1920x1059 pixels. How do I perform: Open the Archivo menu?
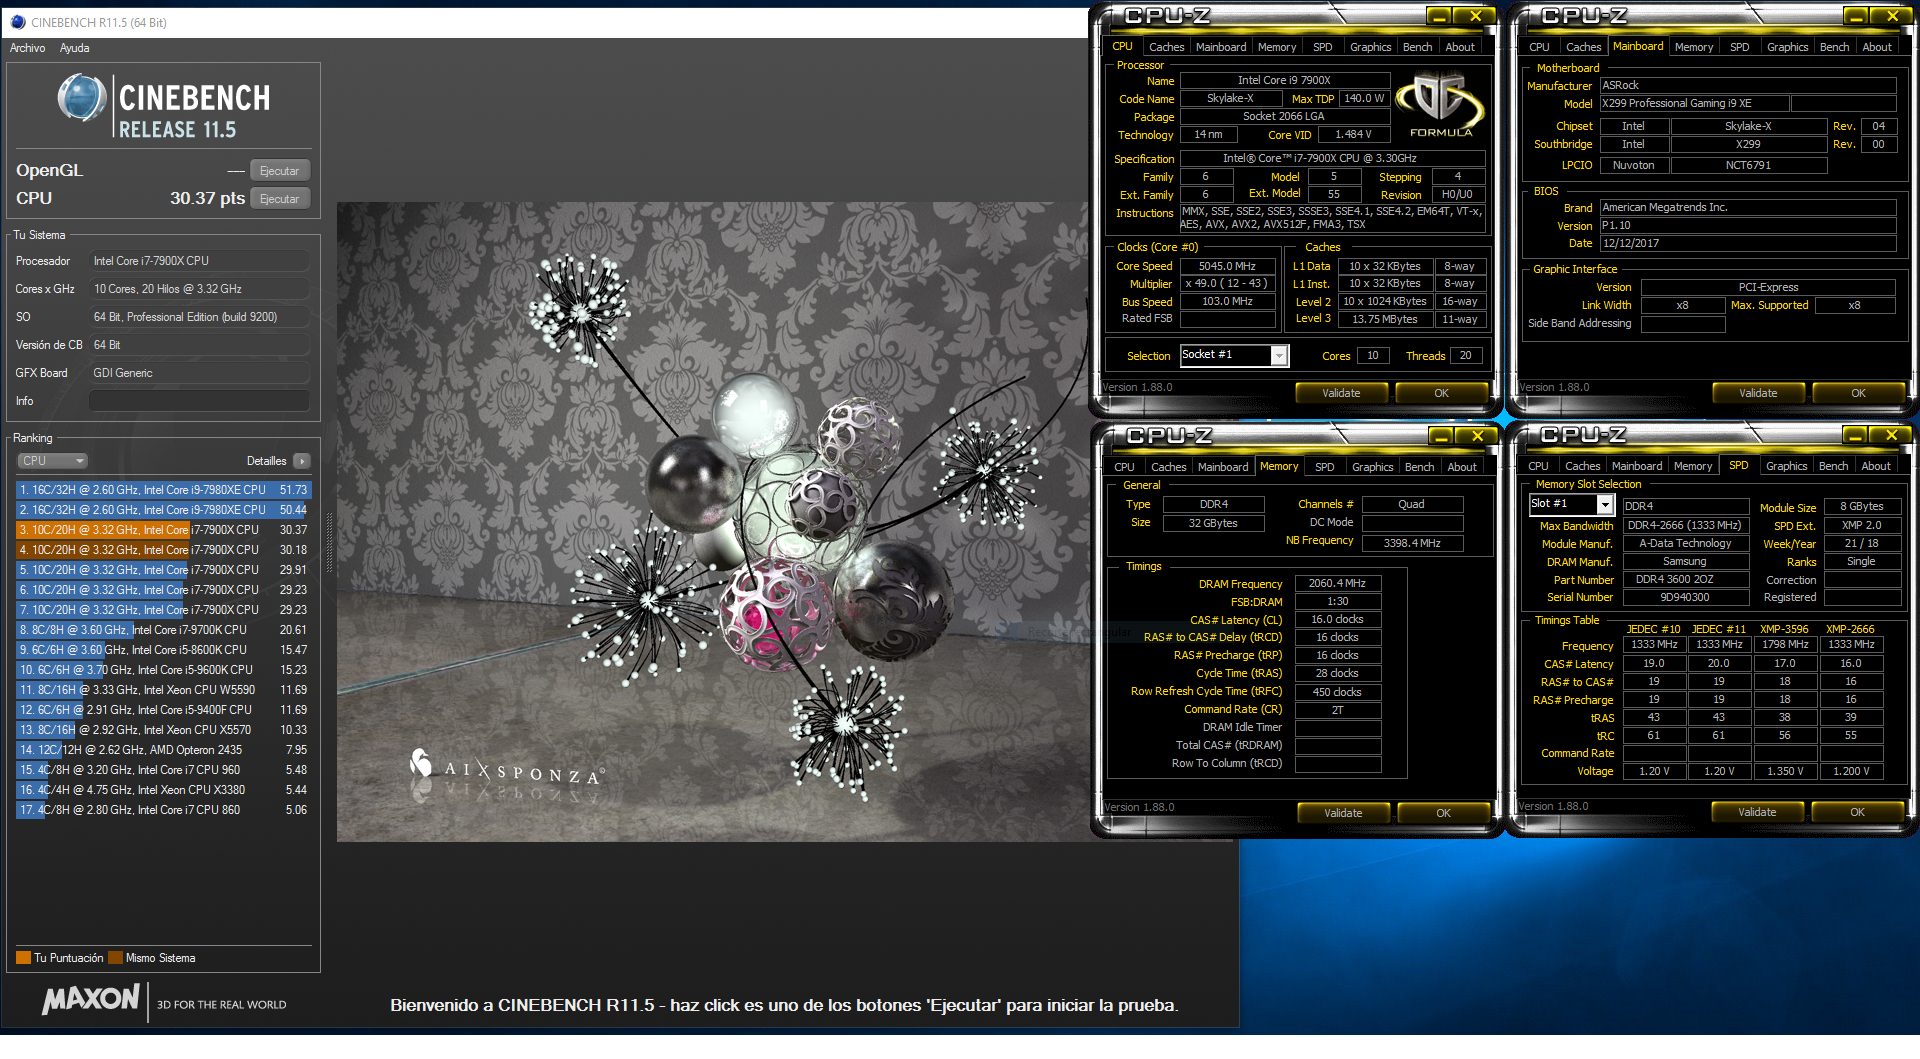pos(28,48)
